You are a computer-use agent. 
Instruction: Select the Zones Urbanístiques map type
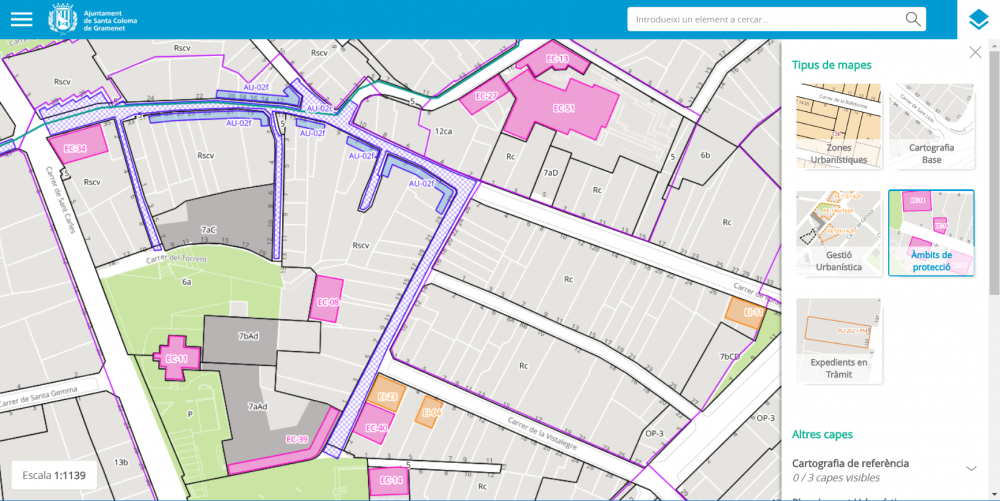click(x=839, y=125)
